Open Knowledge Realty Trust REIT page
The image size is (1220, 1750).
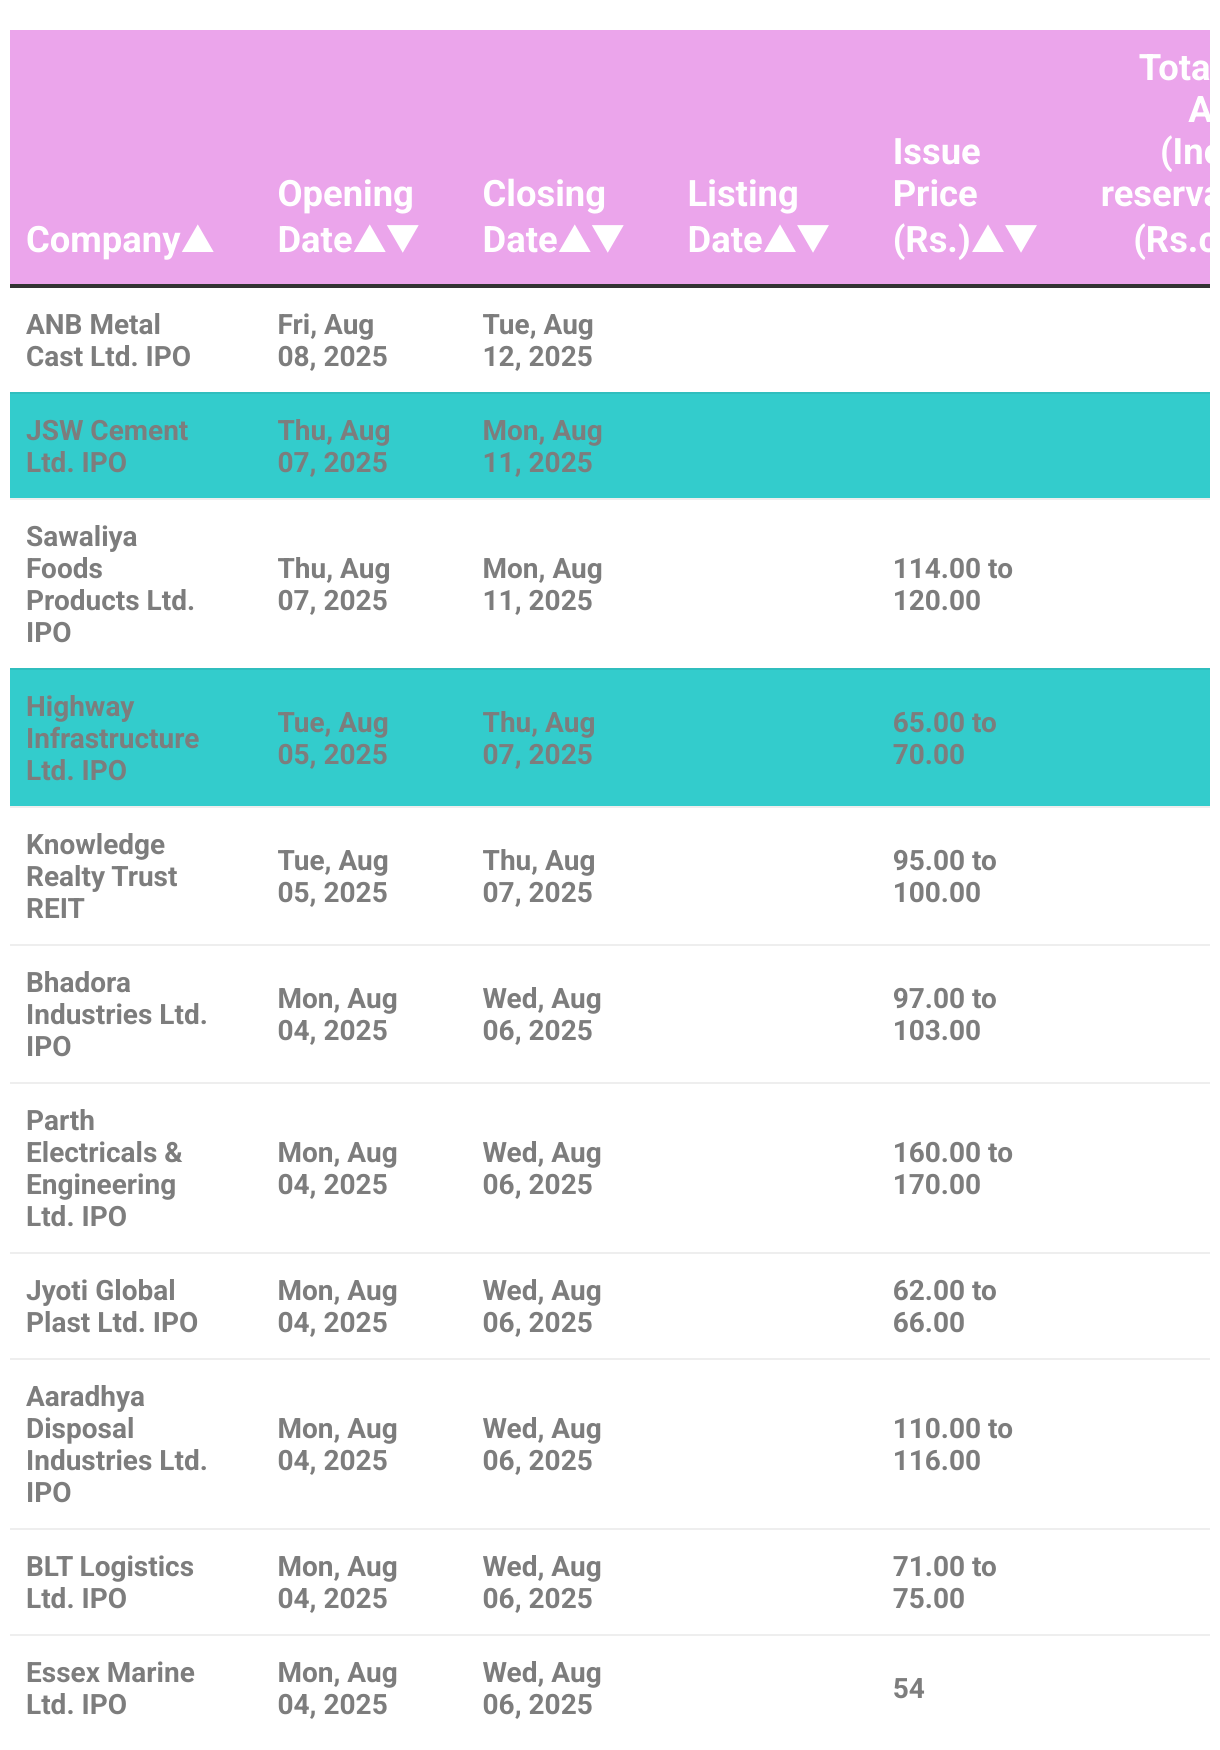click(101, 876)
